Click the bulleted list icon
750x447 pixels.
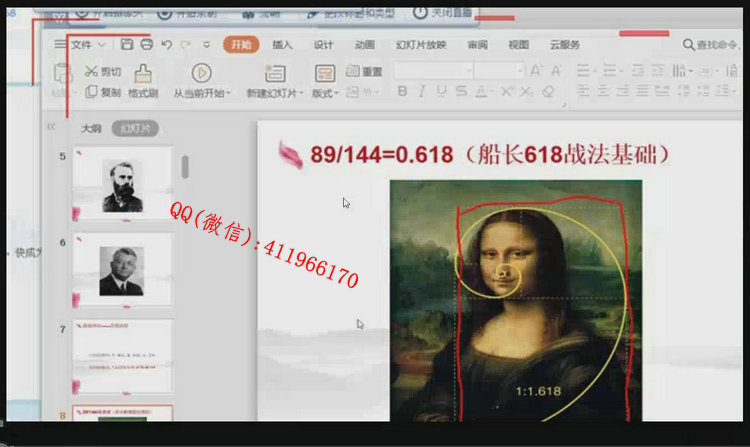583,71
